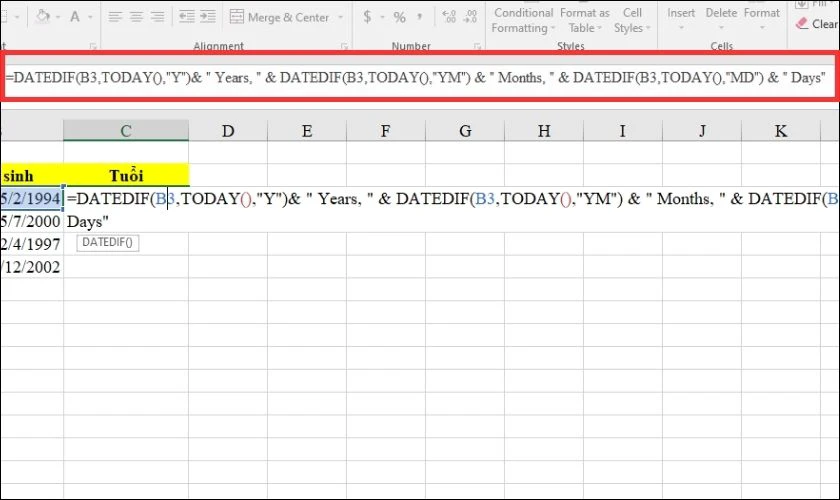Image resolution: width=840 pixels, height=500 pixels.
Task: Click the yellow sinh header cell
Action: (32, 175)
